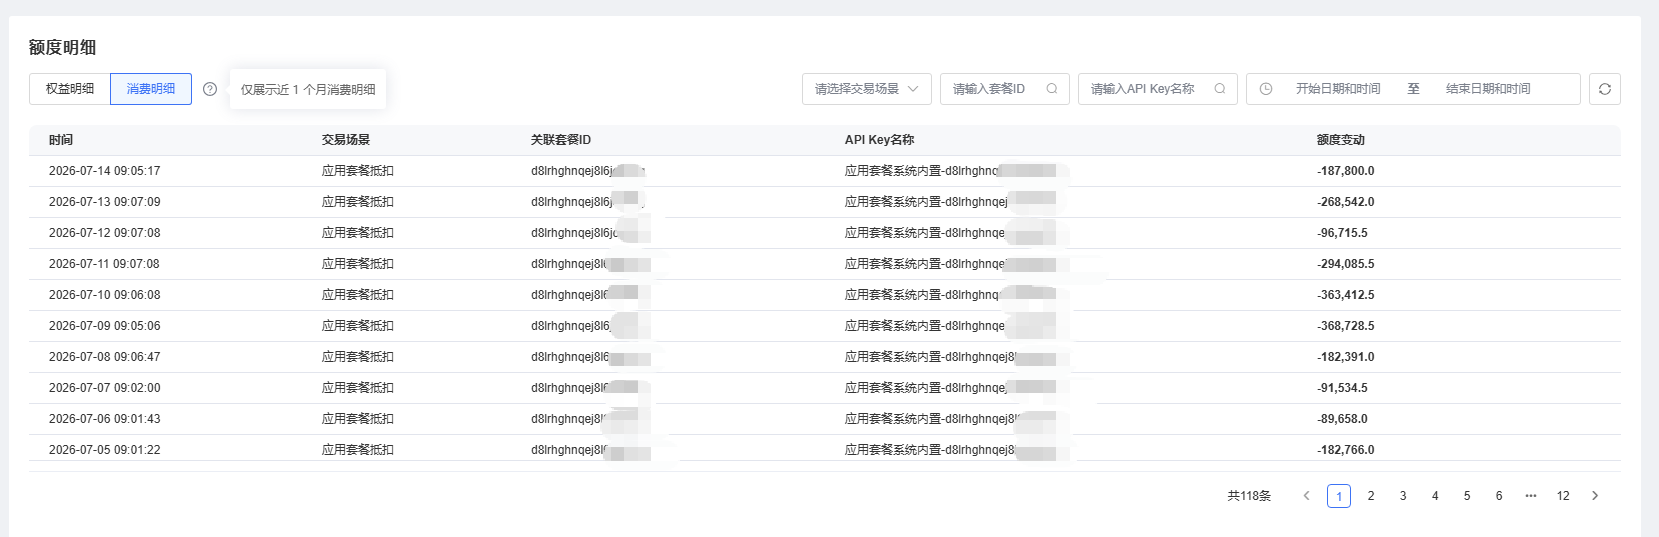This screenshot has width=1659, height=537.
Task: Click the -268,542.0 quota value
Action: pyautogui.click(x=1346, y=202)
